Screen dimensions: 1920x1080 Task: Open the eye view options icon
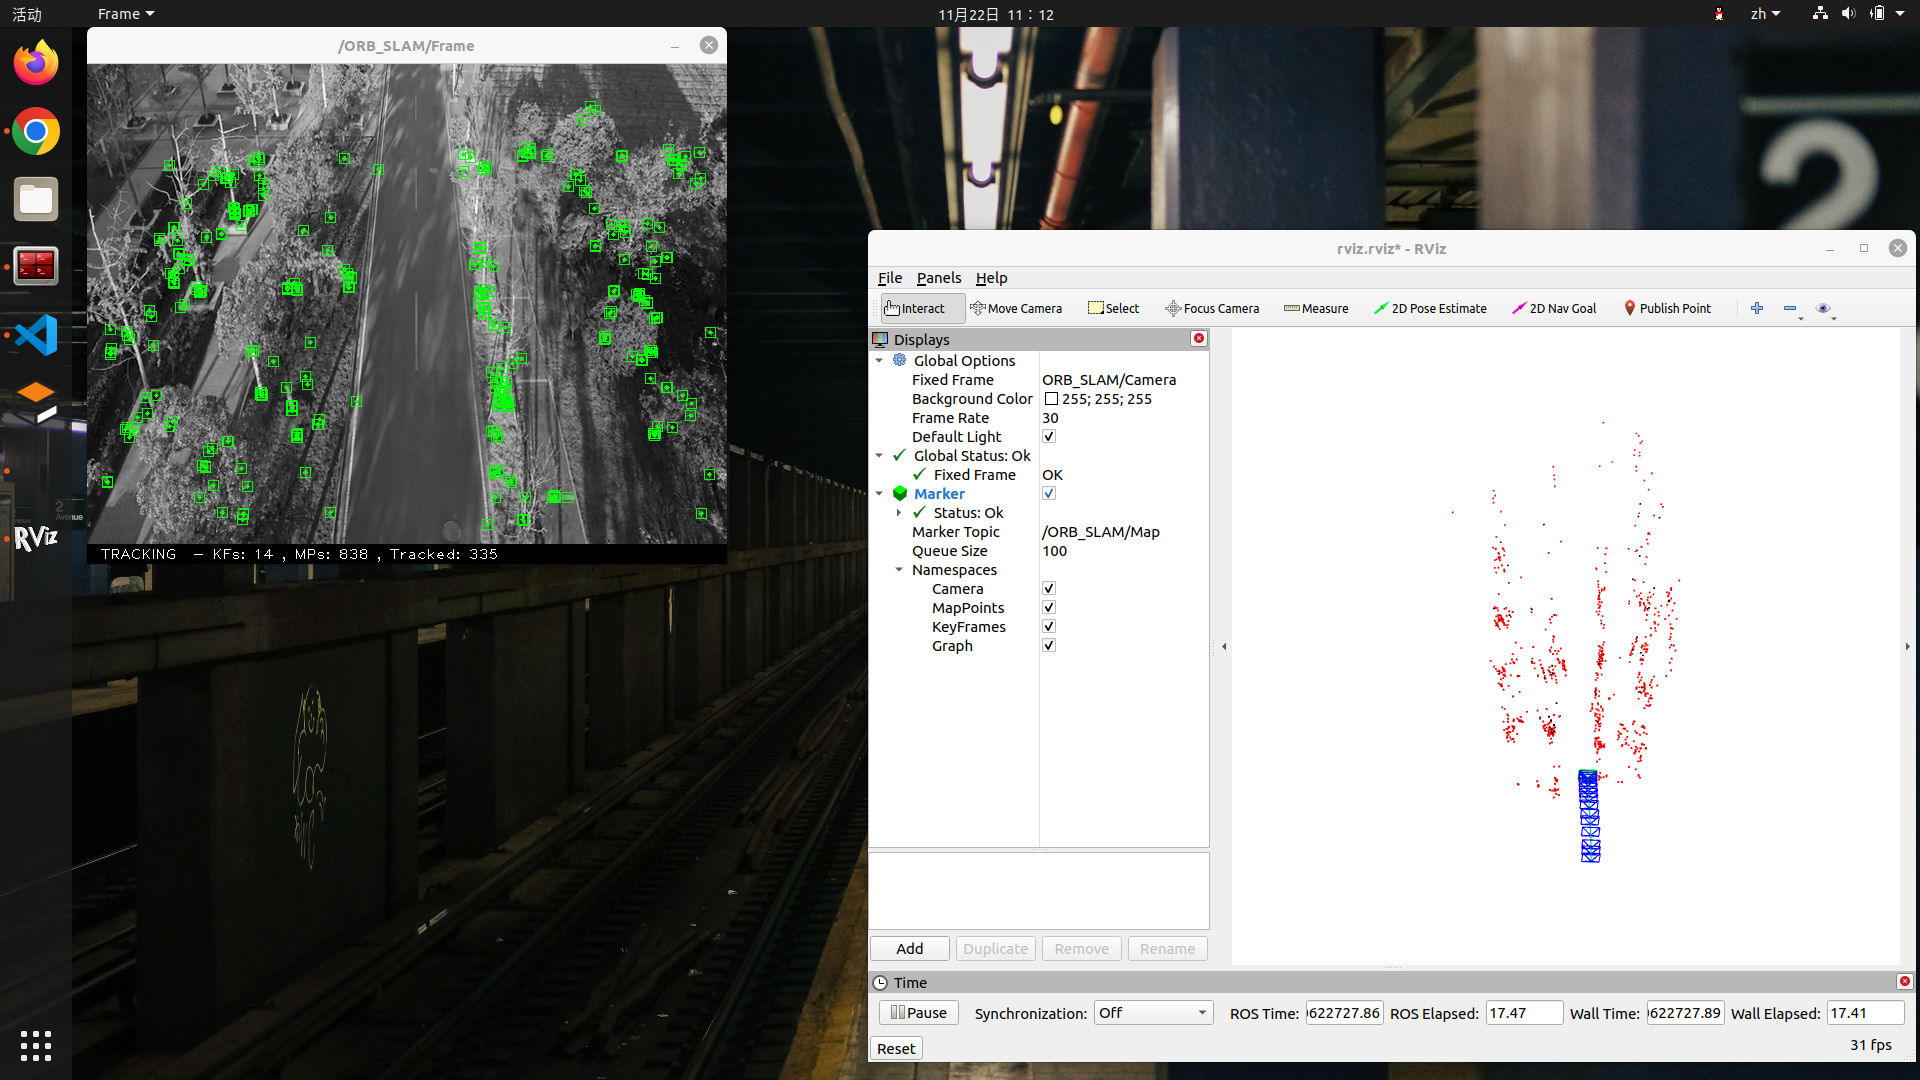[1823, 308]
